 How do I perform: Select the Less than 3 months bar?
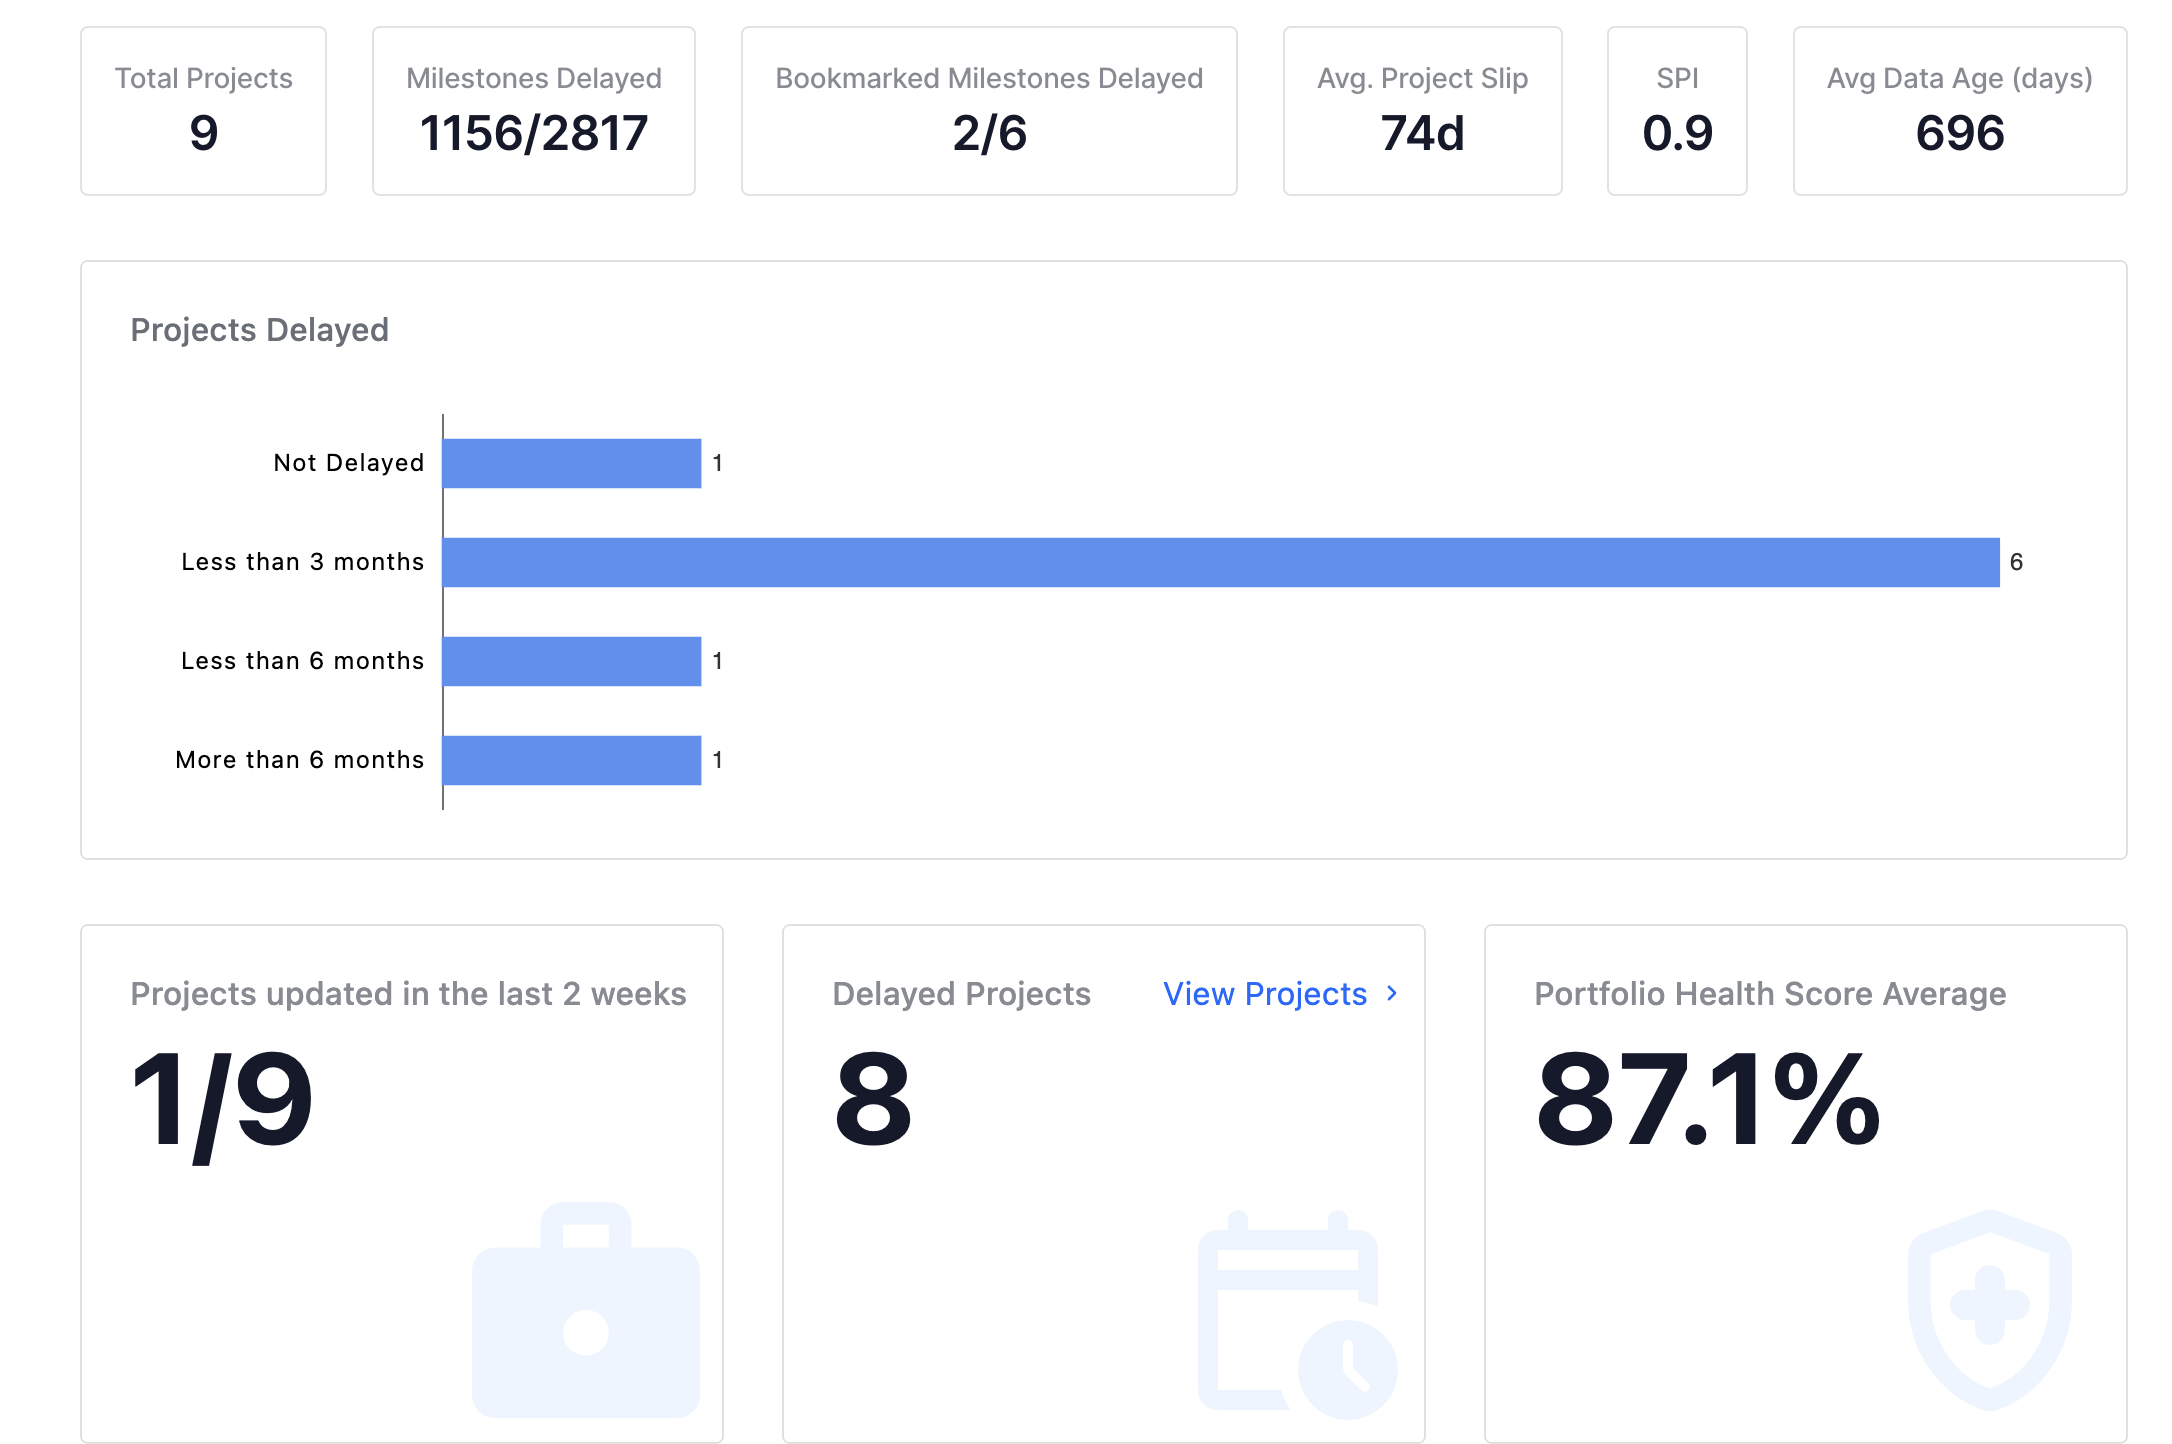pos(1220,562)
